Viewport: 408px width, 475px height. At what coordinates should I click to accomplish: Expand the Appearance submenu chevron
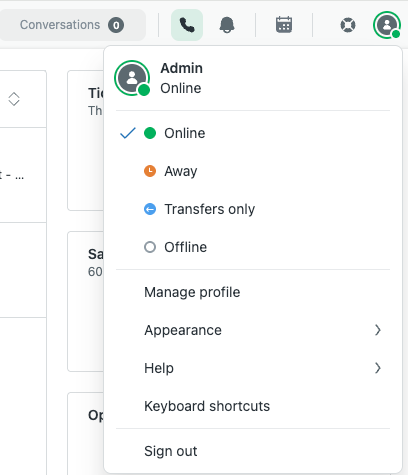tap(378, 330)
